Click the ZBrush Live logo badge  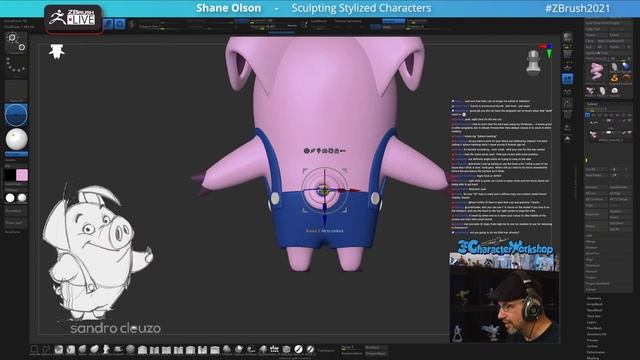point(73,18)
